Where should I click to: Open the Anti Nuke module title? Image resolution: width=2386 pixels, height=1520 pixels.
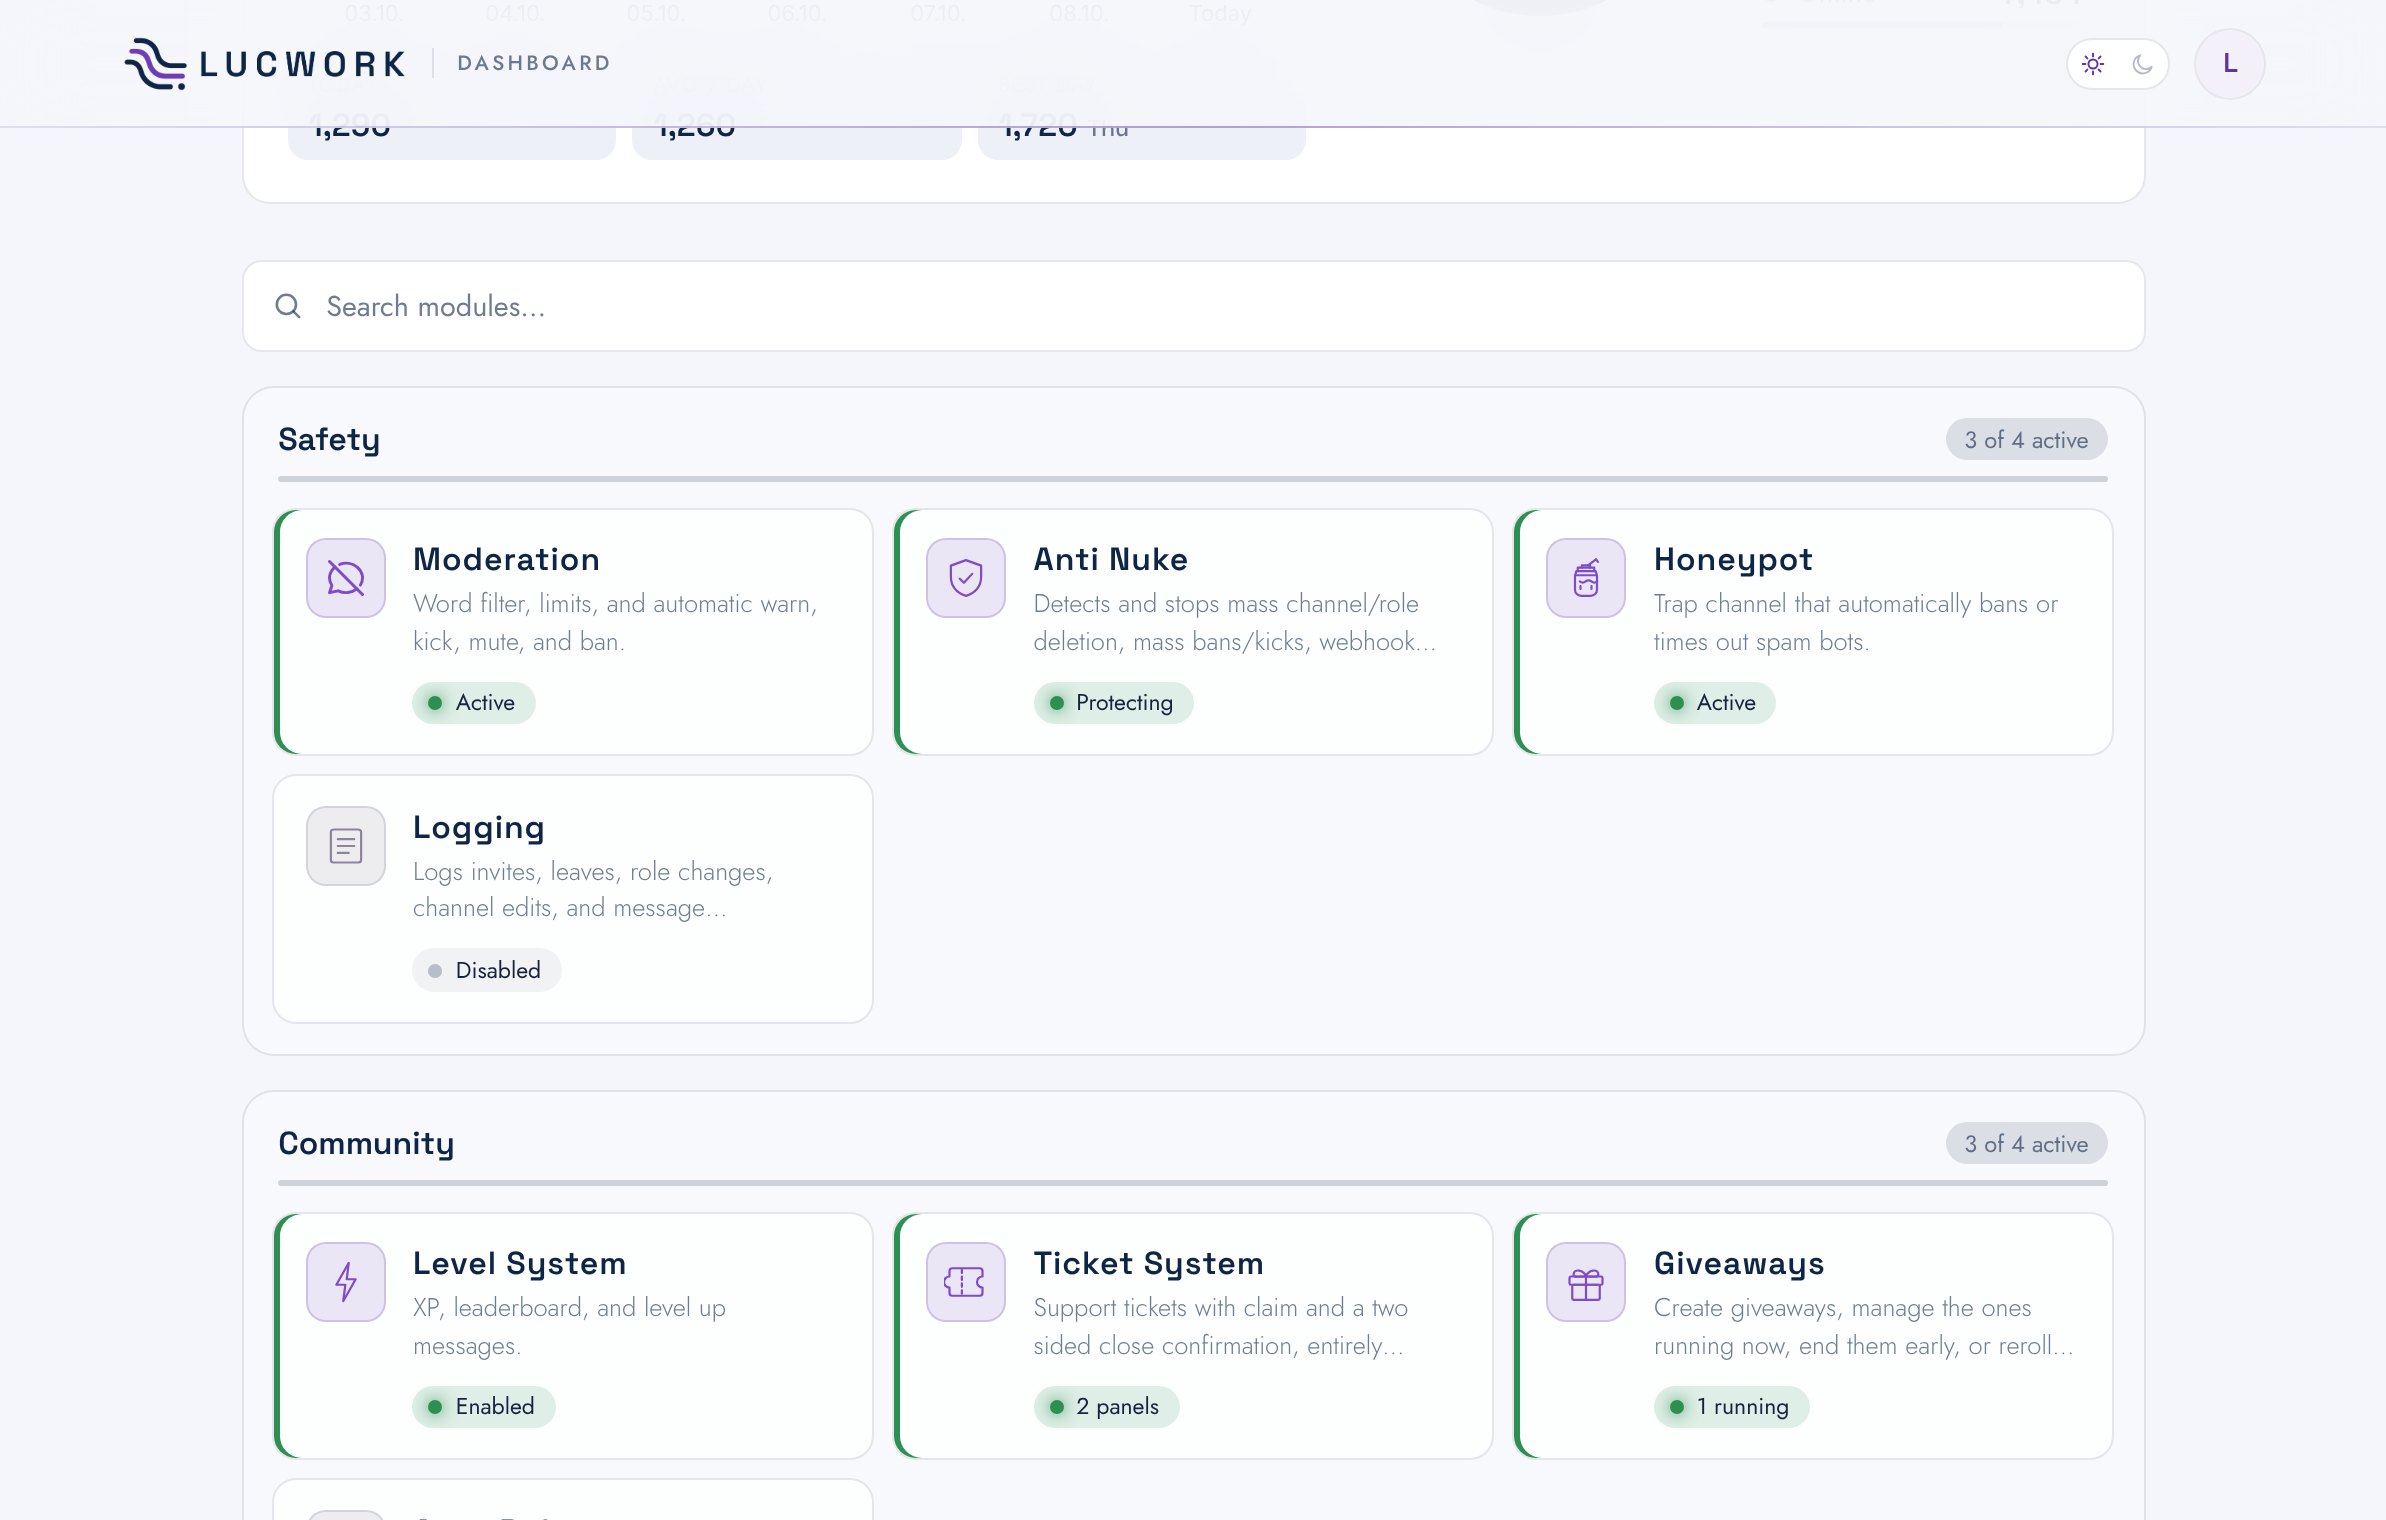click(x=1110, y=559)
